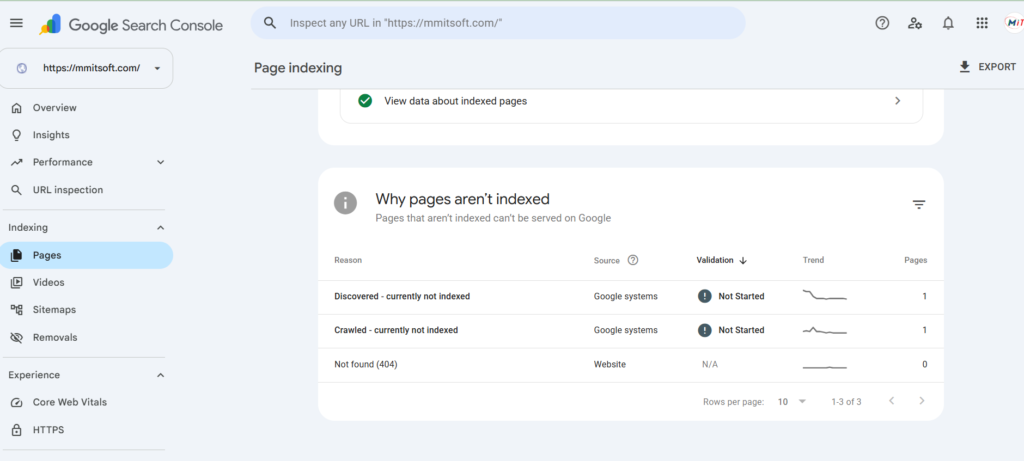Screen dimensions: 1024x461
Task: Click the Removals crossed-eye icon
Action: pos(17,338)
